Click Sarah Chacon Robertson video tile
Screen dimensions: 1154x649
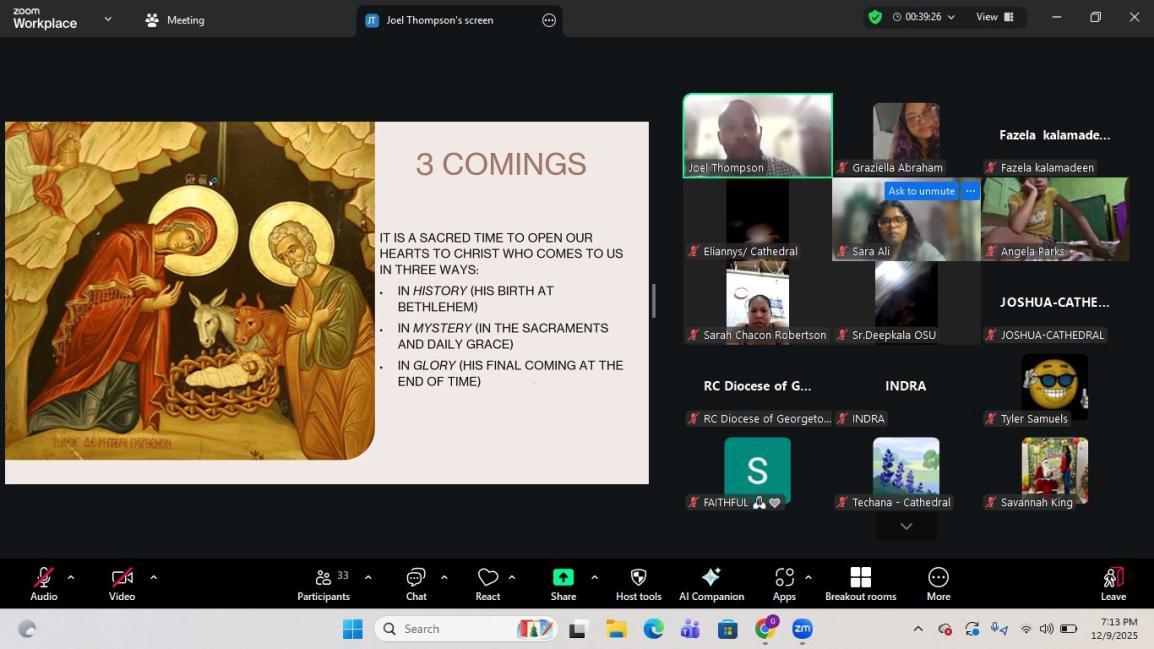[x=757, y=302]
